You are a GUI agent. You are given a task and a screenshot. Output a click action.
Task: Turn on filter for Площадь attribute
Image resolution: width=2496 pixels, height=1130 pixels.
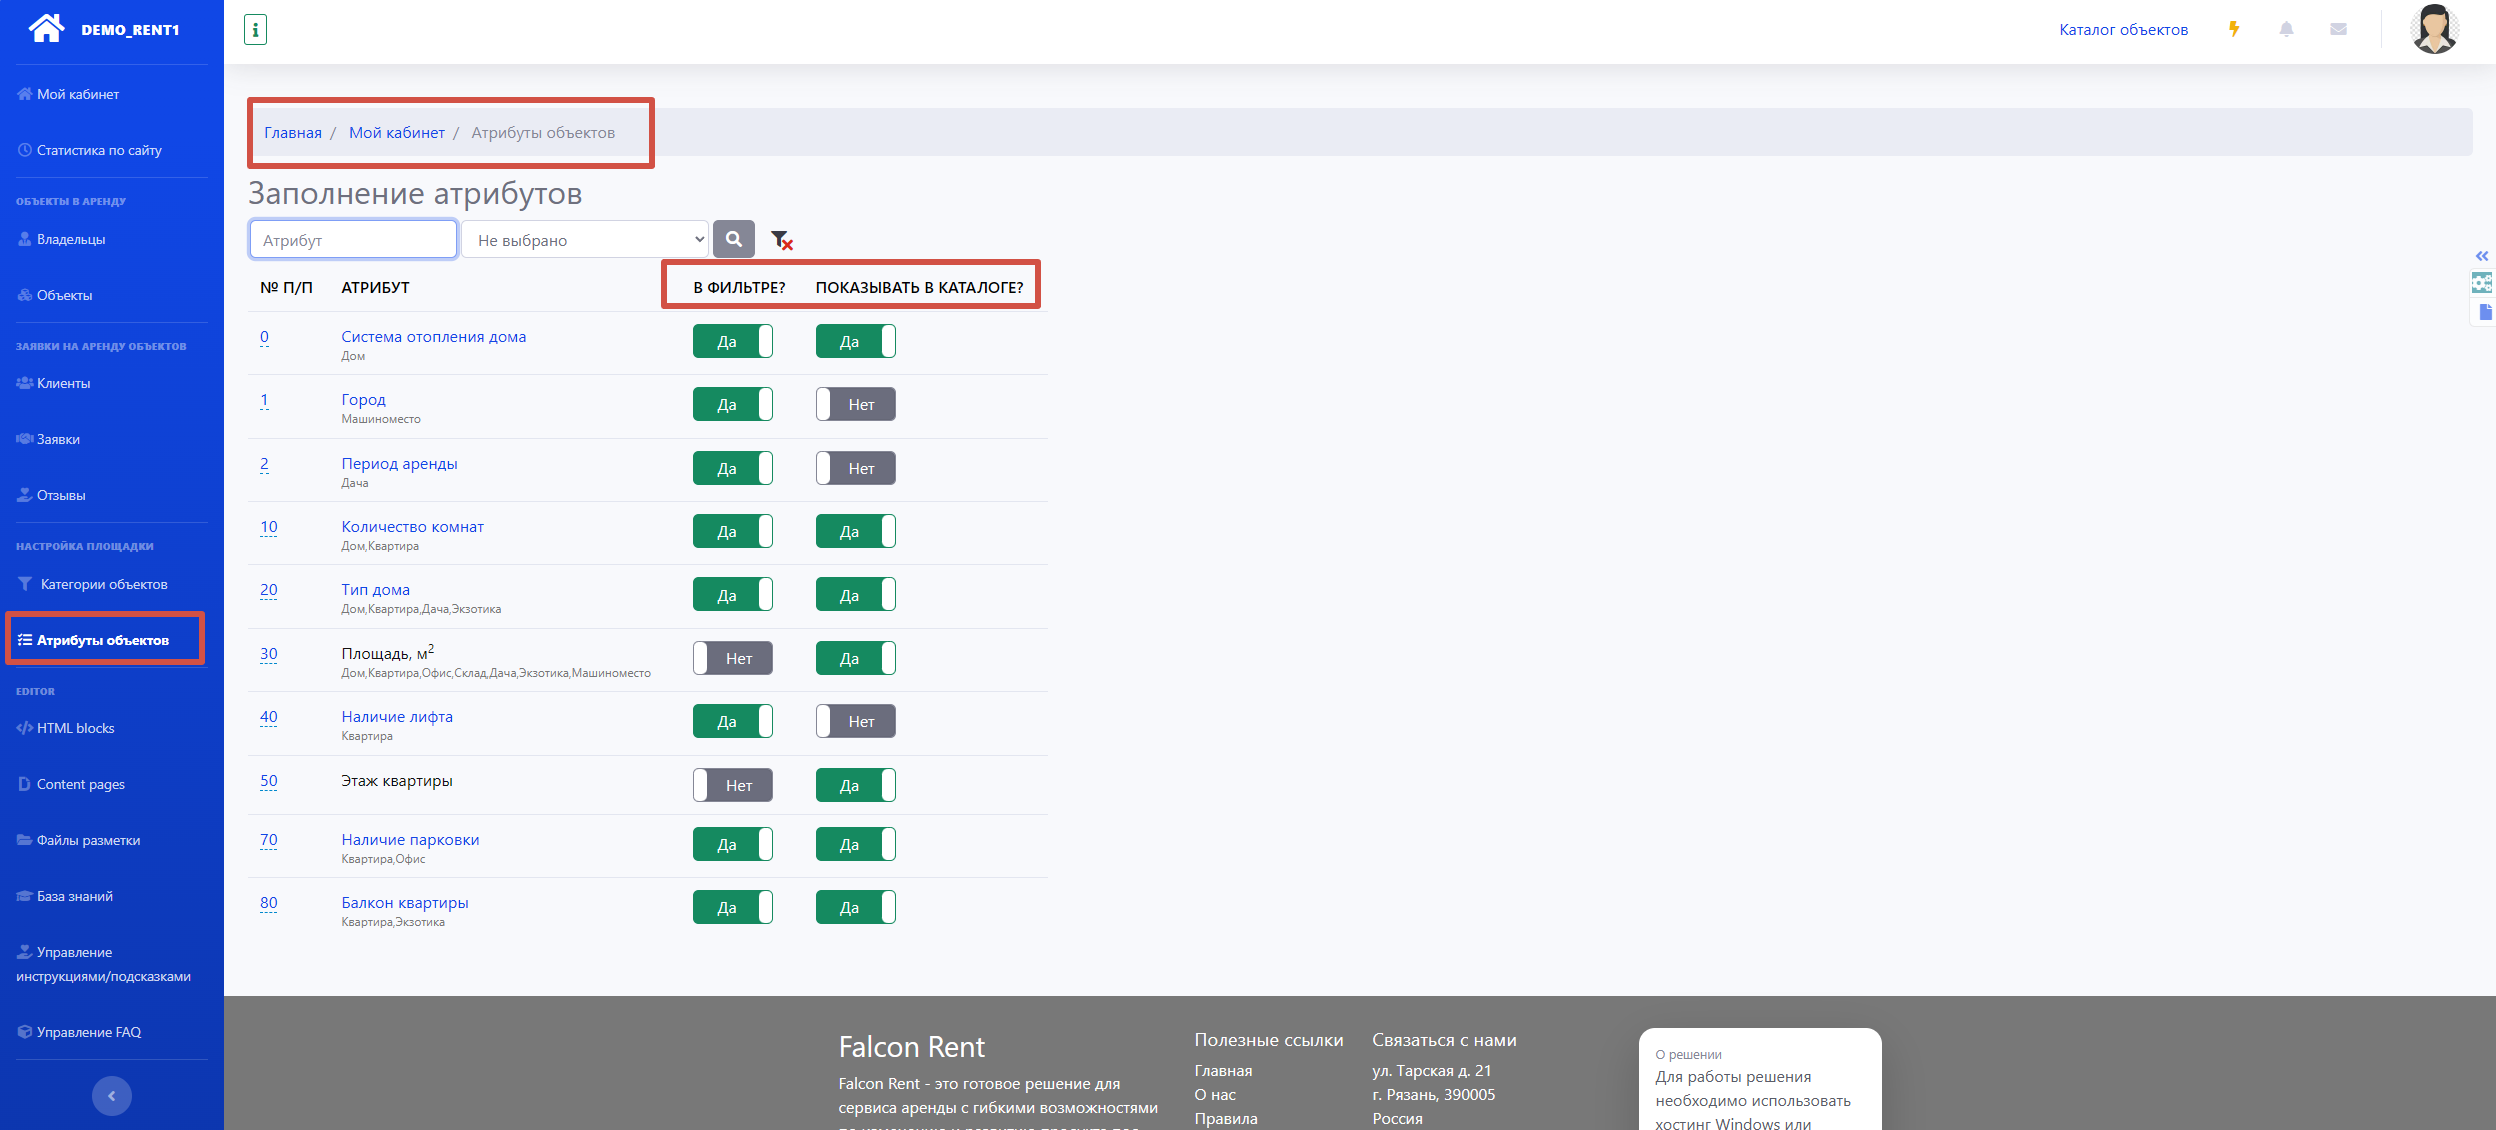pos(732,658)
